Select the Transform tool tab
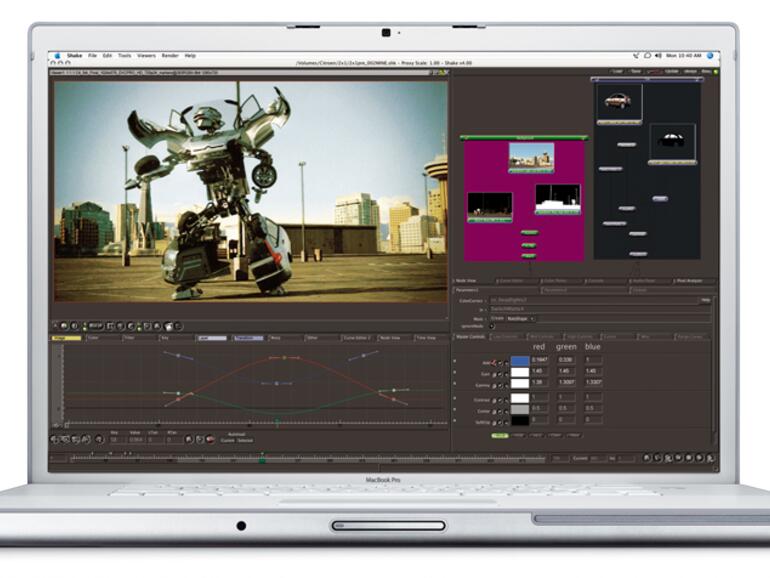Image resolution: width=770 pixels, height=578 pixels. click(x=249, y=338)
